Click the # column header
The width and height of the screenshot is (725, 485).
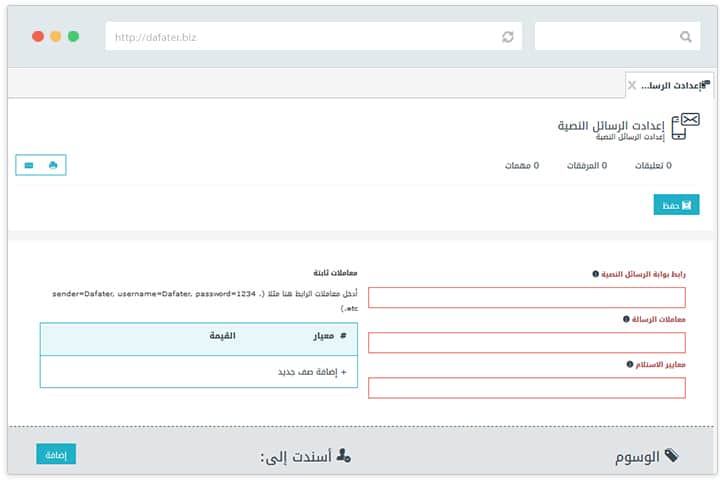tap(343, 336)
